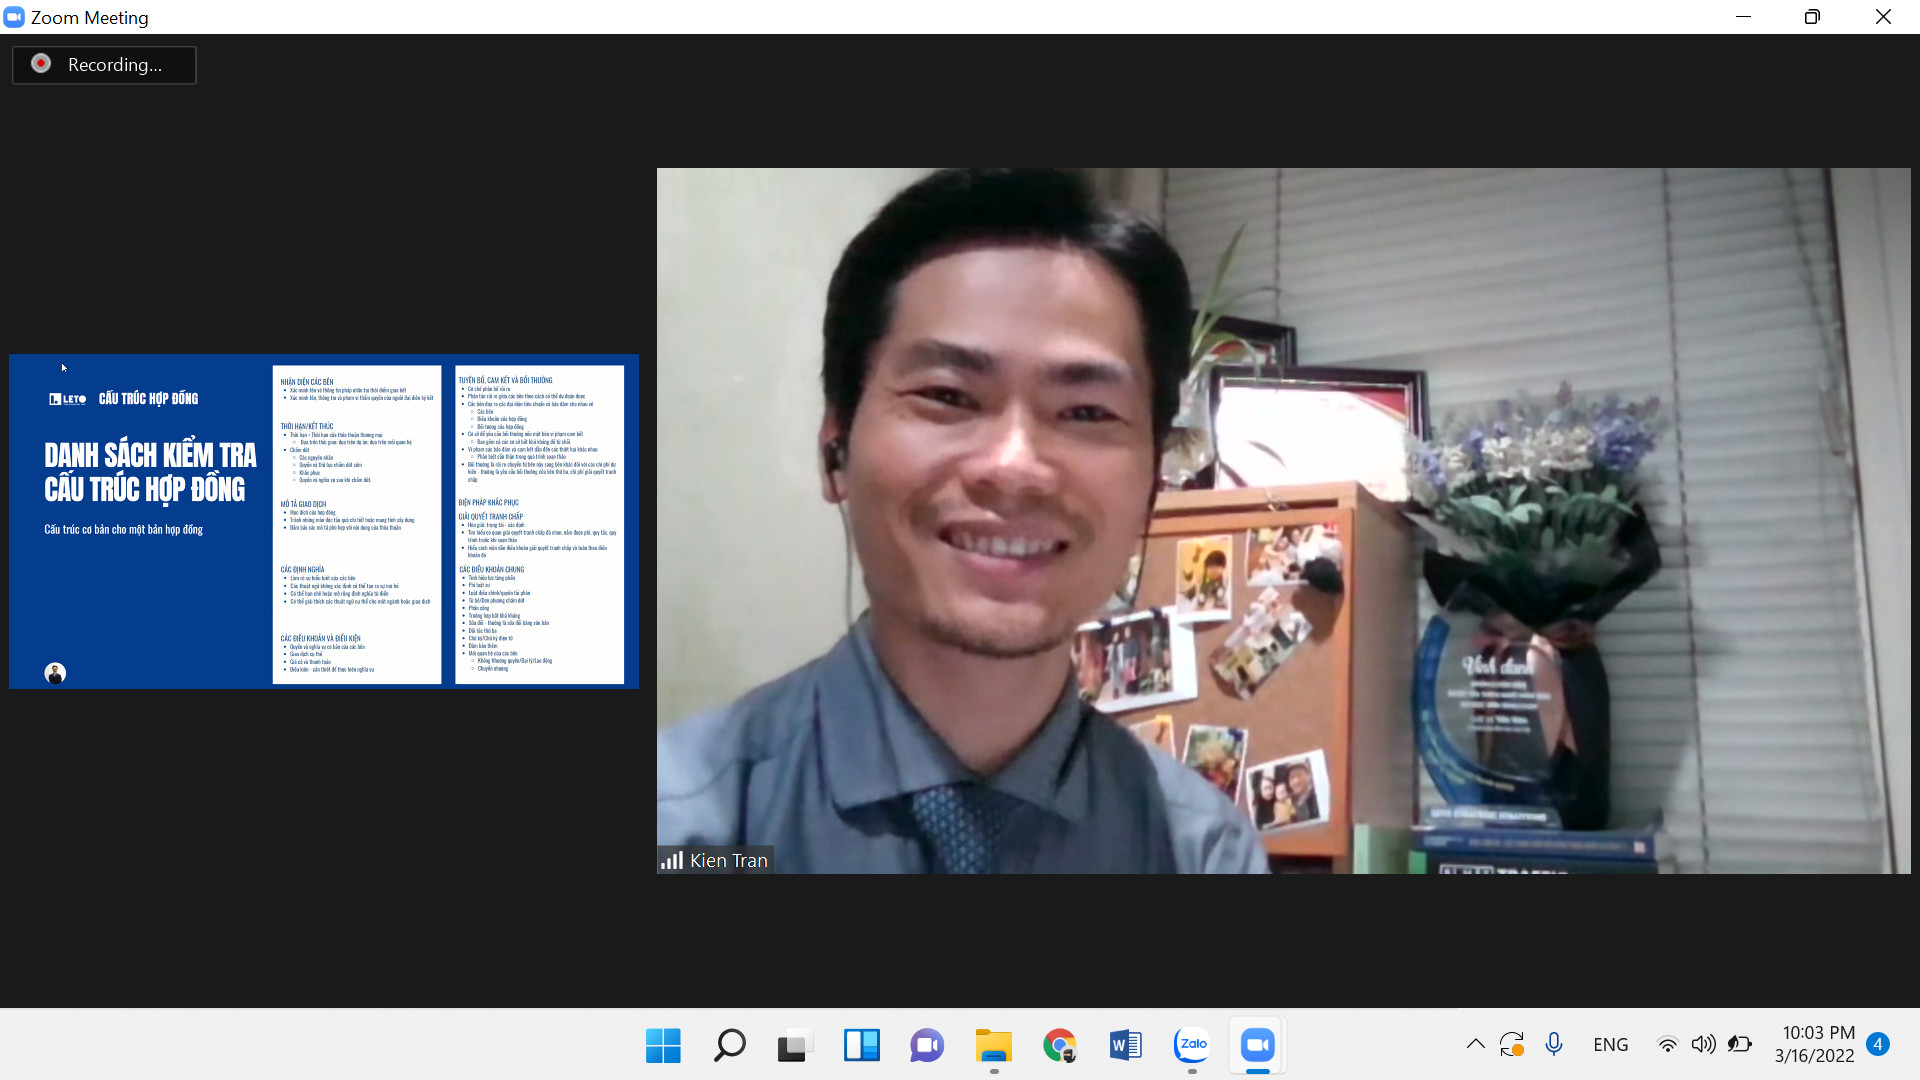Click the first white checklist page
The width and height of the screenshot is (1920, 1080).
click(x=357, y=525)
